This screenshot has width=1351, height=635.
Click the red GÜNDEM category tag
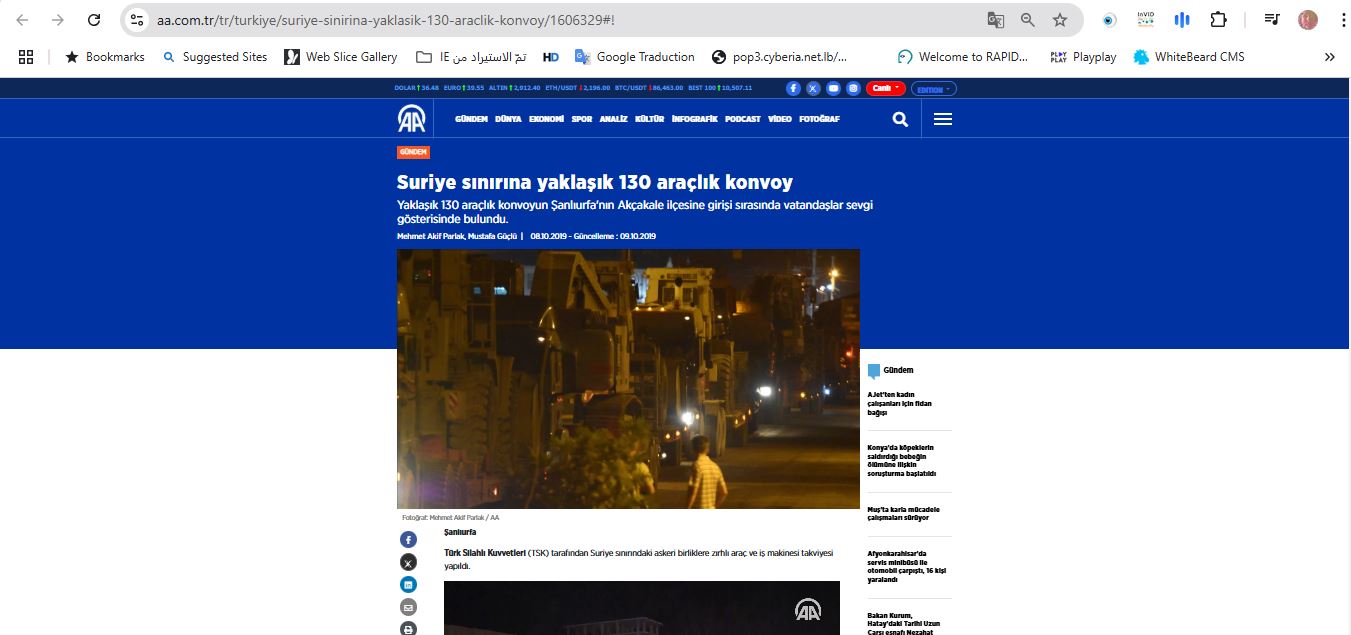click(x=413, y=152)
